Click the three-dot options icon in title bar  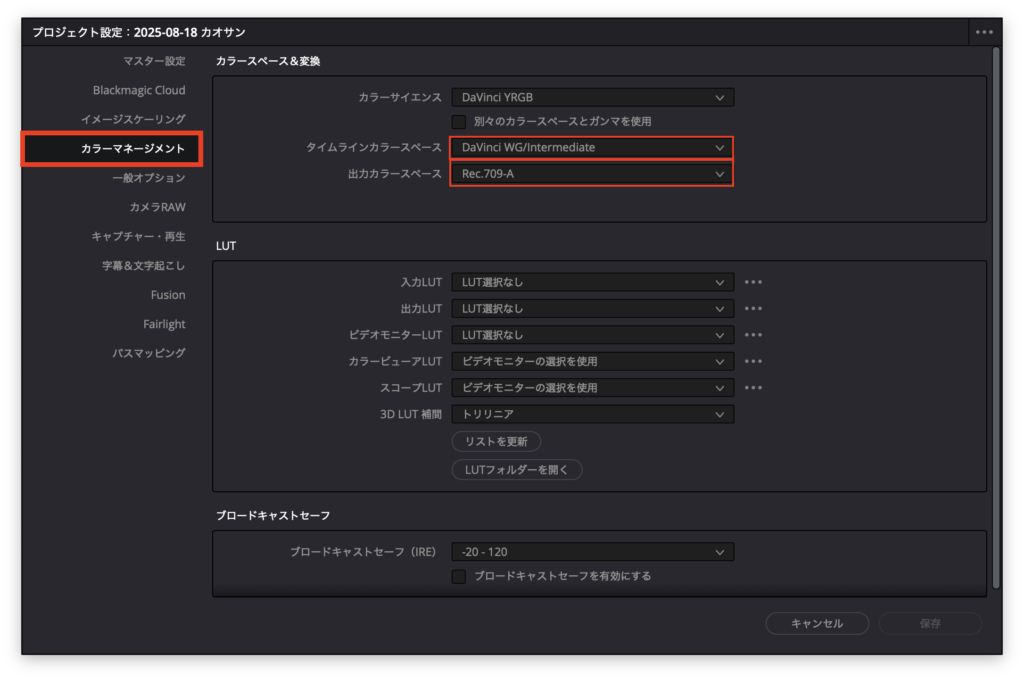(984, 32)
